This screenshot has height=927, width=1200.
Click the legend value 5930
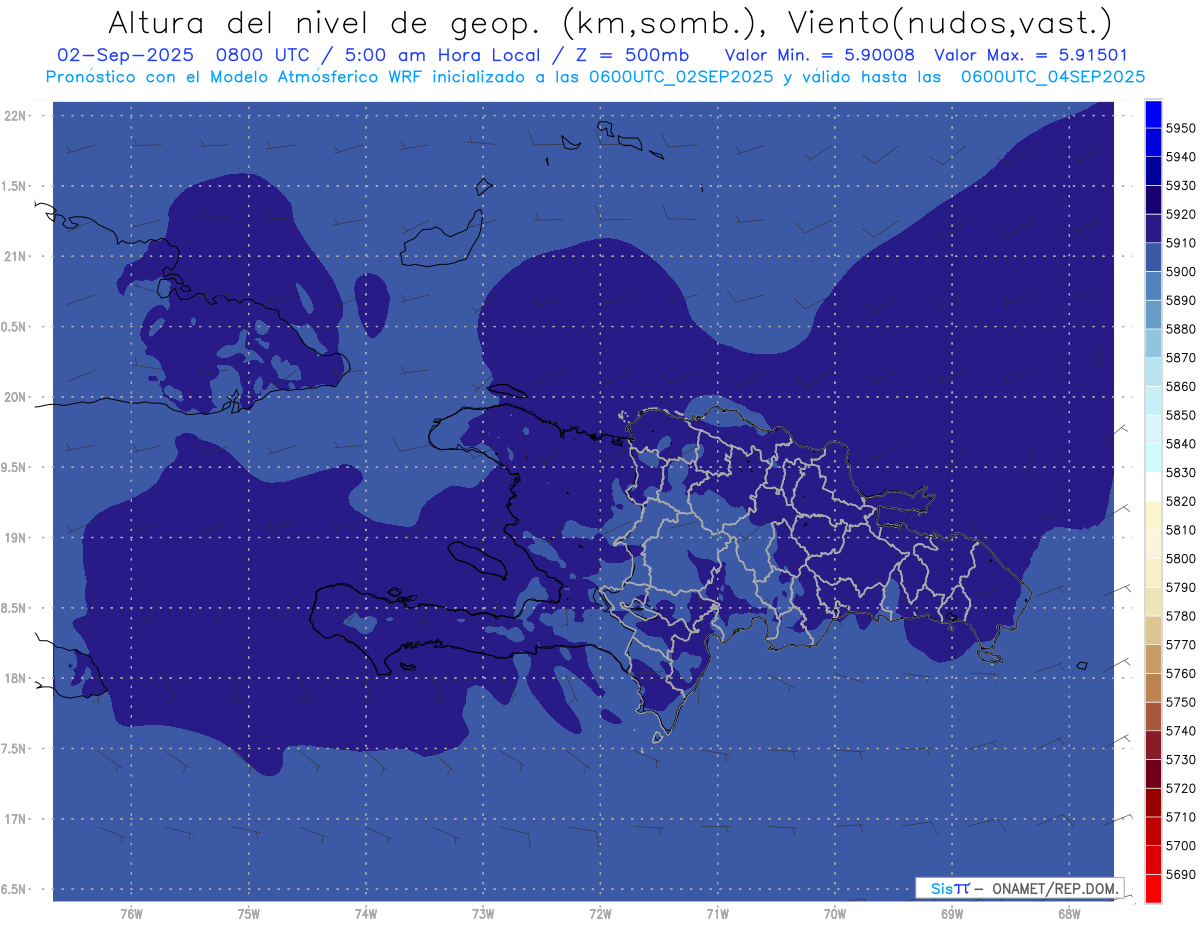[1180, 186]
